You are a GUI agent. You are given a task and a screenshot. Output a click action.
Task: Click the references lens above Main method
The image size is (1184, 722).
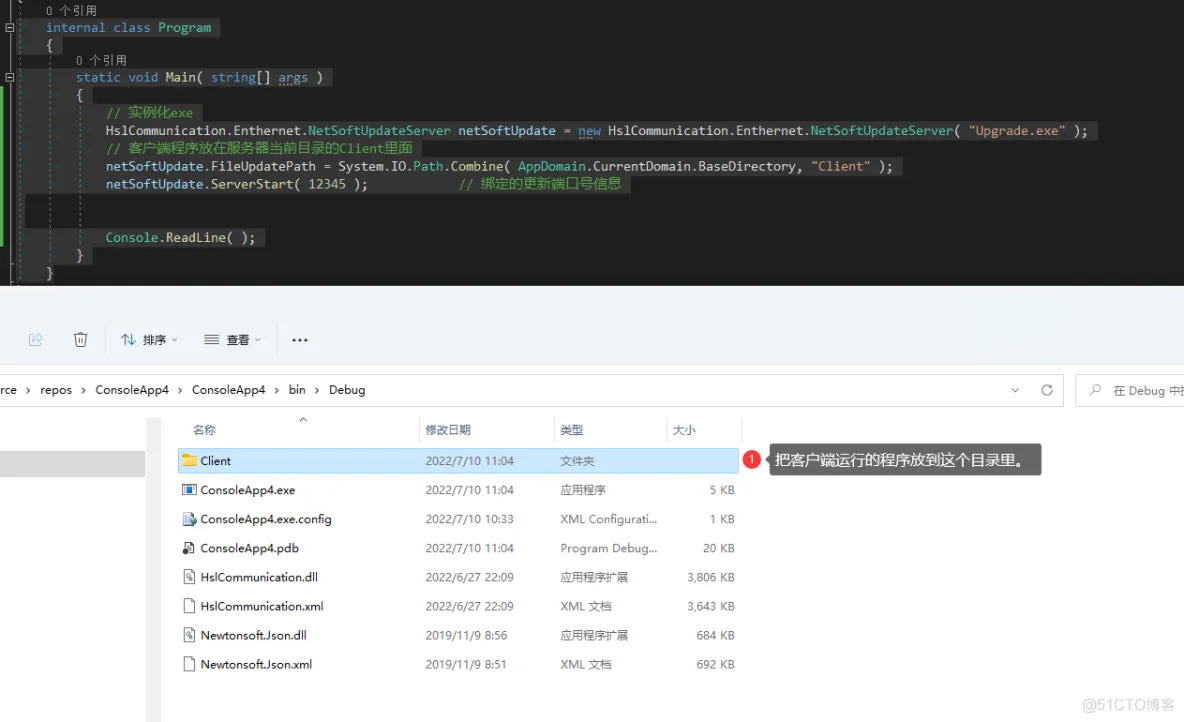[x=101, y=60]
